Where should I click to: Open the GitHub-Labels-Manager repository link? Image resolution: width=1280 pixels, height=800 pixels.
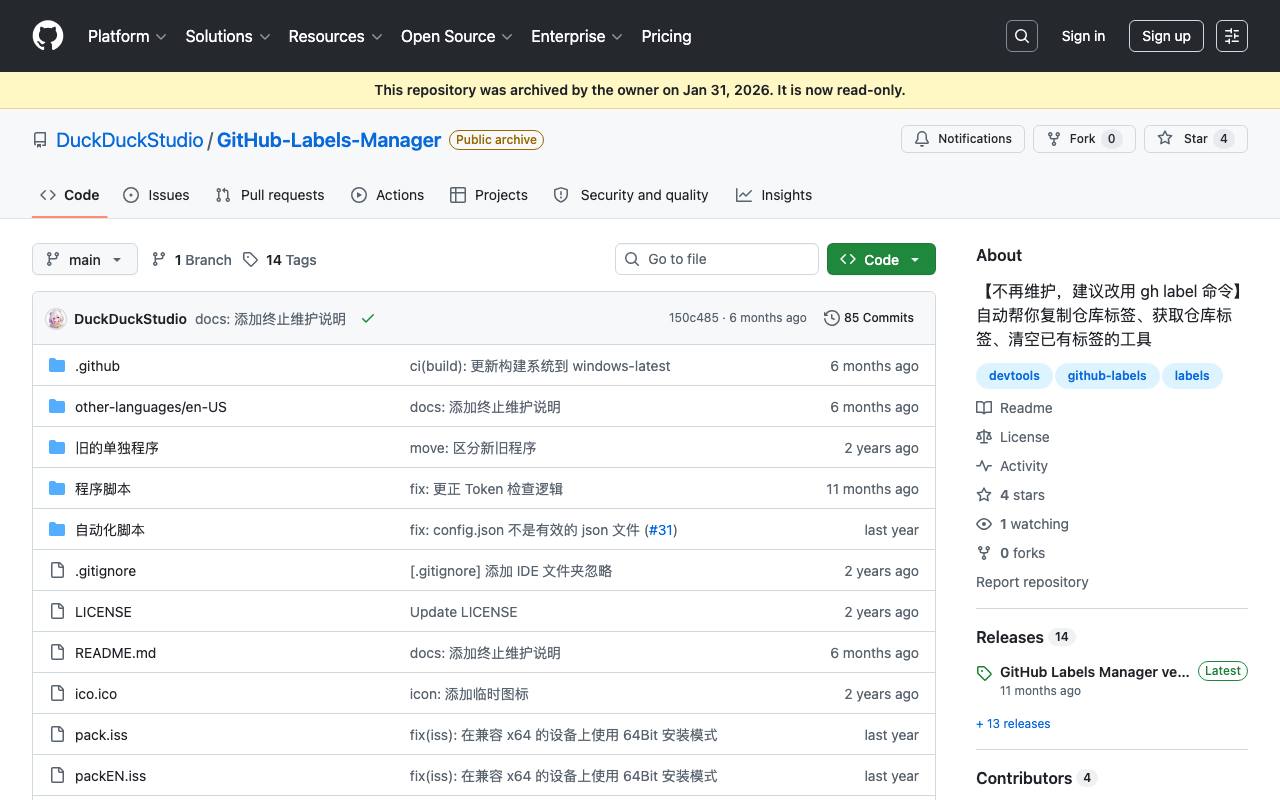click(329, 140)
